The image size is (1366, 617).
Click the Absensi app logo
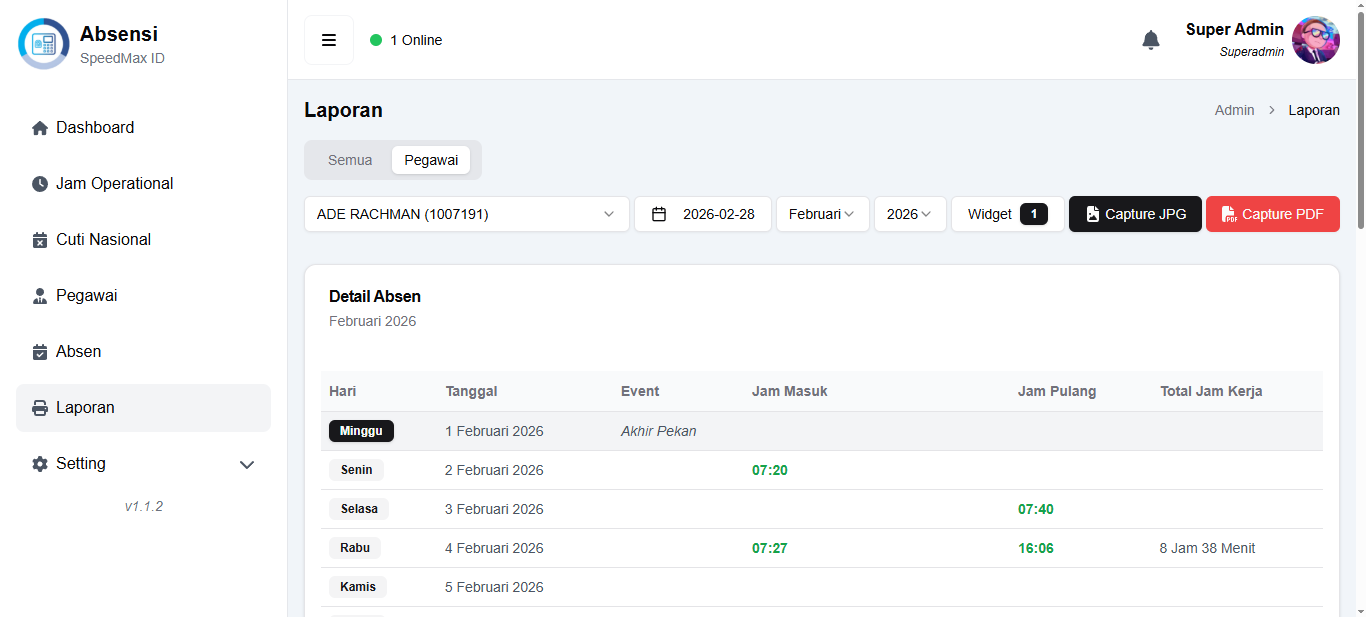click(x=44, y=44)
